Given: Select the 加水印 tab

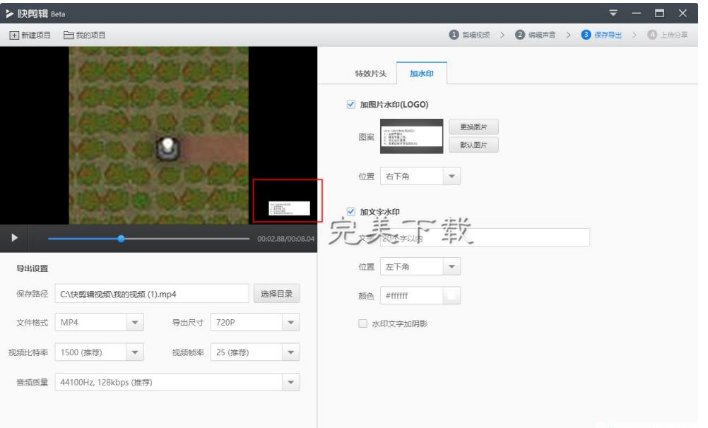Looking at the screenshot, I should click(422, 74).
